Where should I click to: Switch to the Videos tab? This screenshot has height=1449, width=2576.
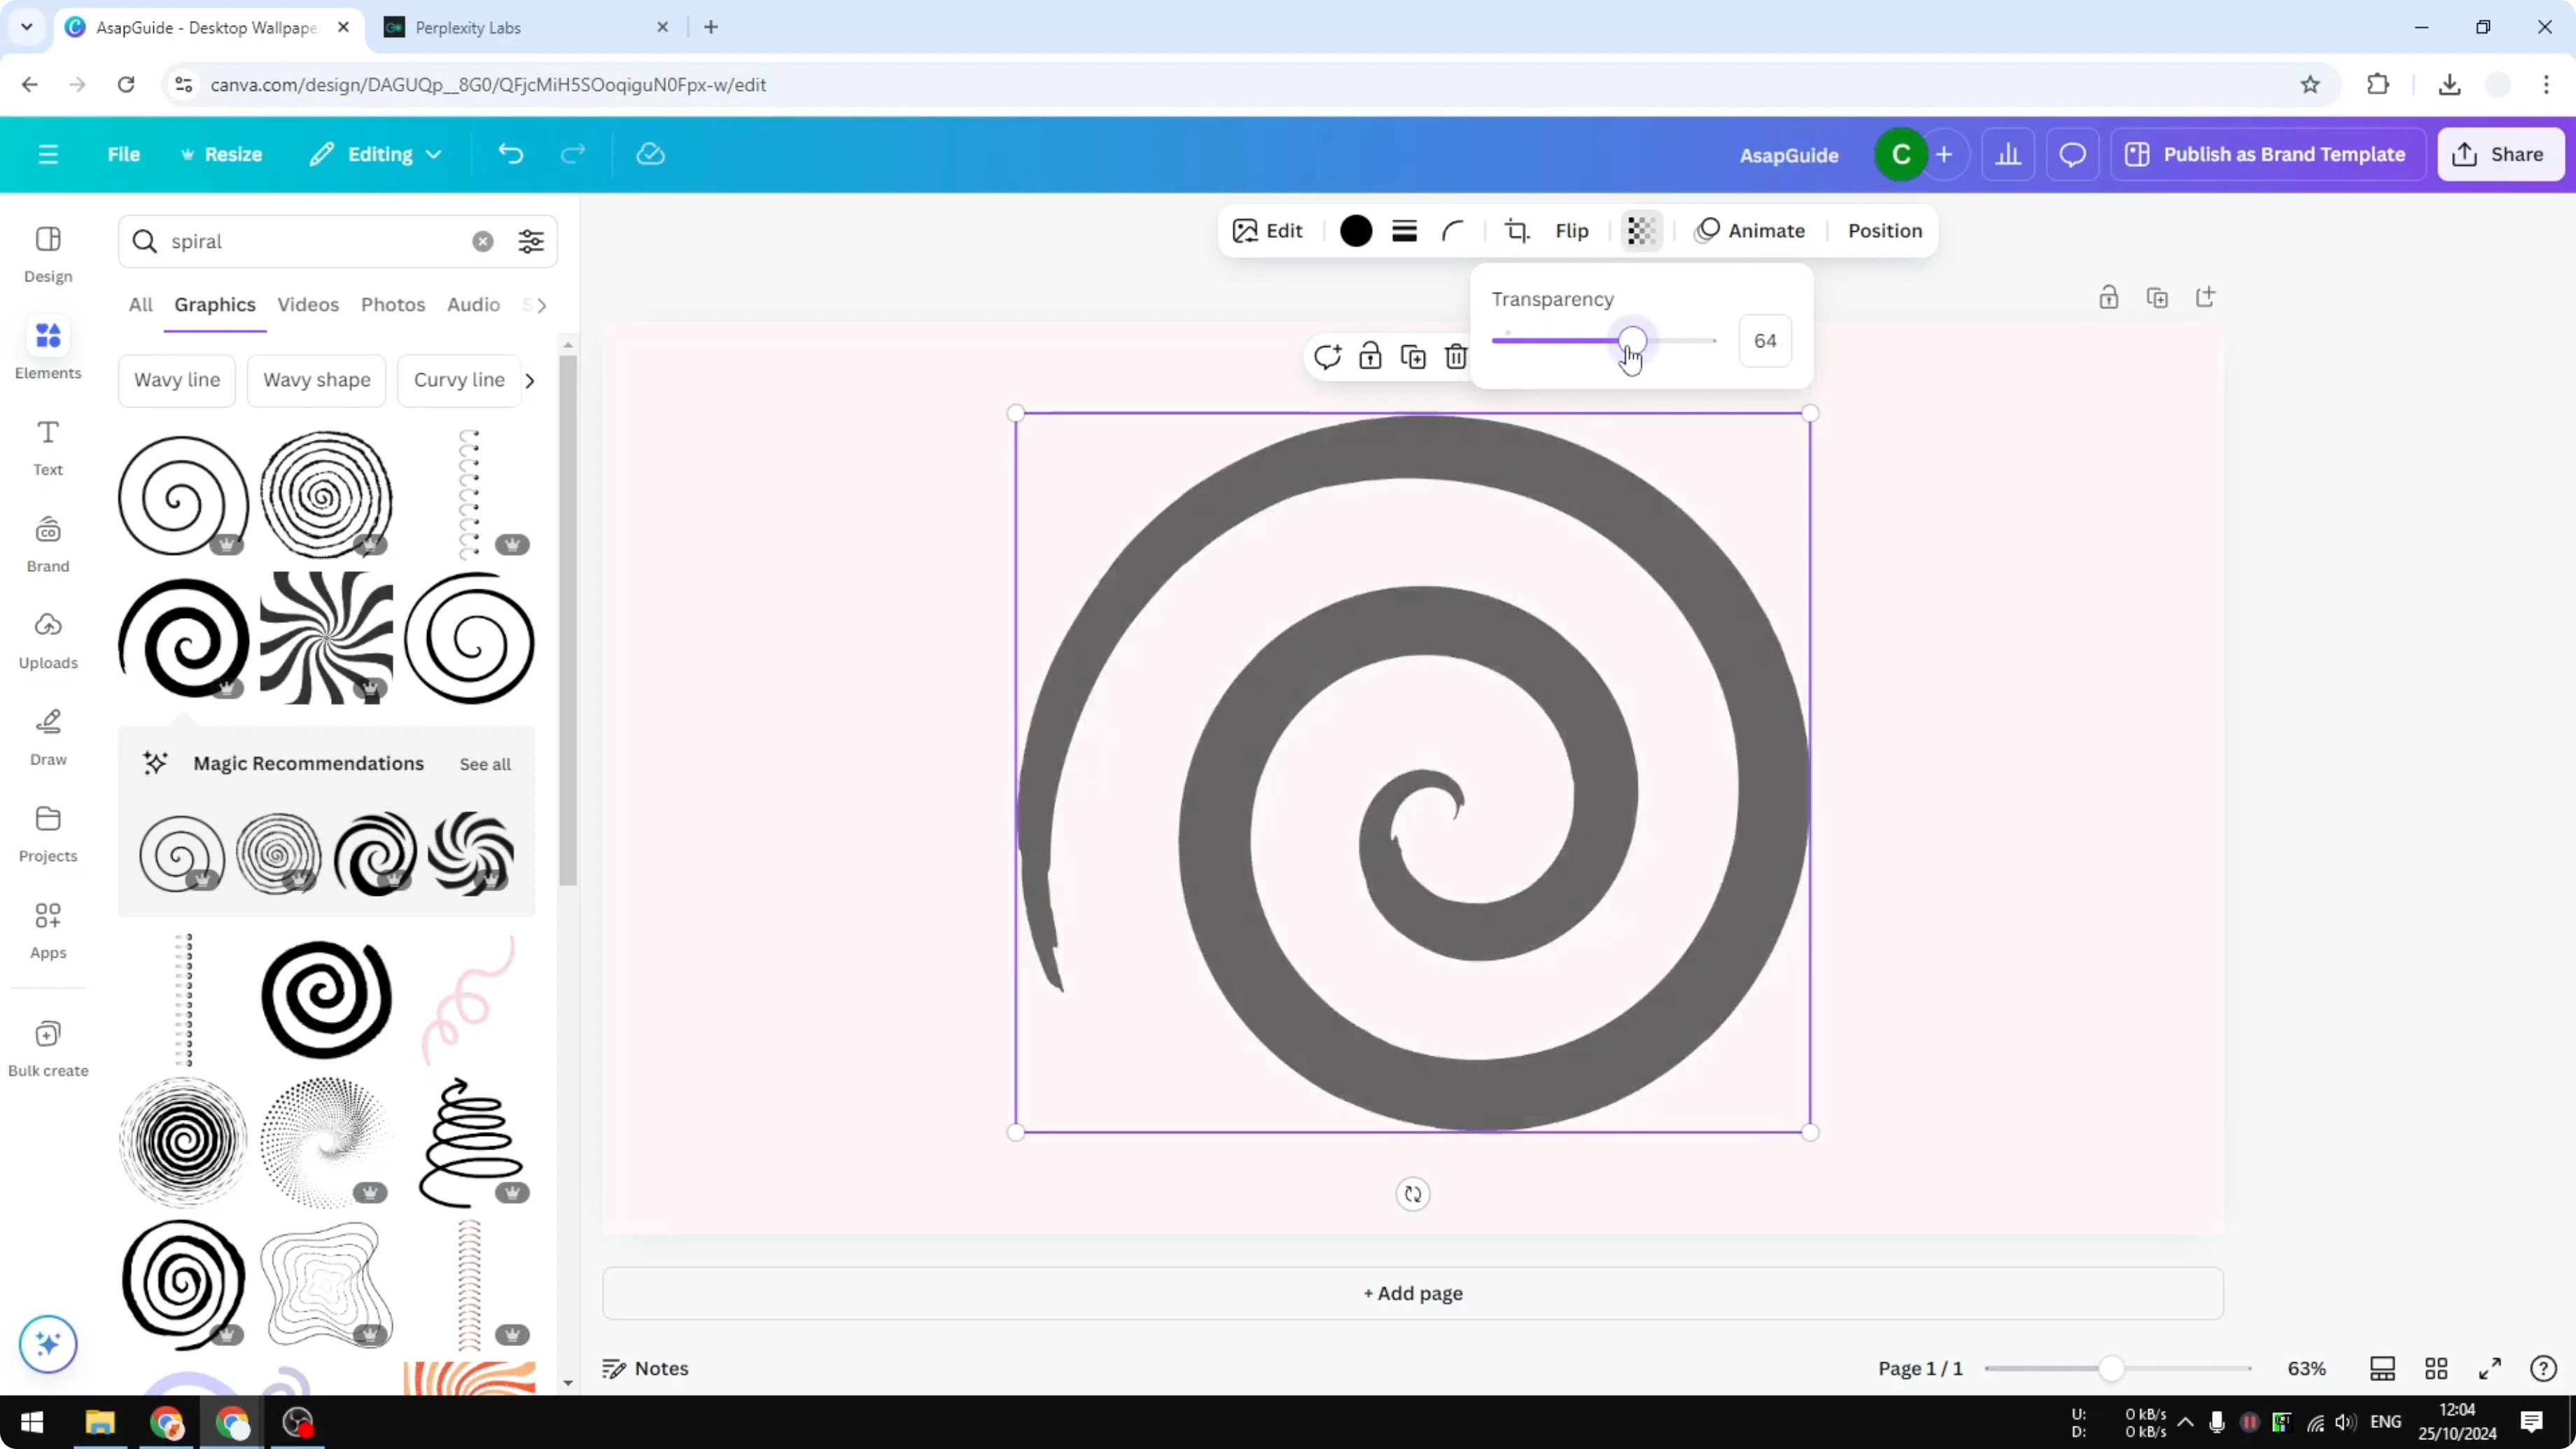tap(307, 304)
